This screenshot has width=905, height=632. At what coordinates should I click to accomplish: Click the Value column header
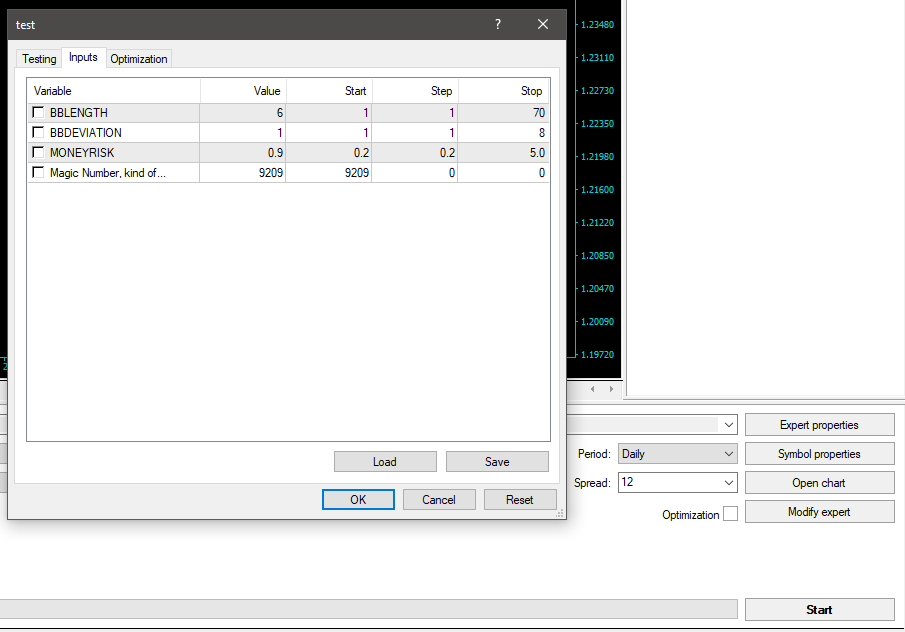[x=243, y=91]
